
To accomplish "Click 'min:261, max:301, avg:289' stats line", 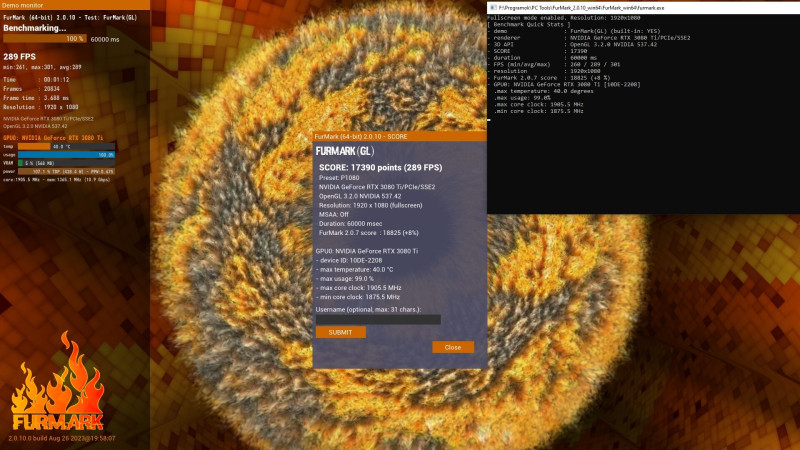I will pos(42,67).
